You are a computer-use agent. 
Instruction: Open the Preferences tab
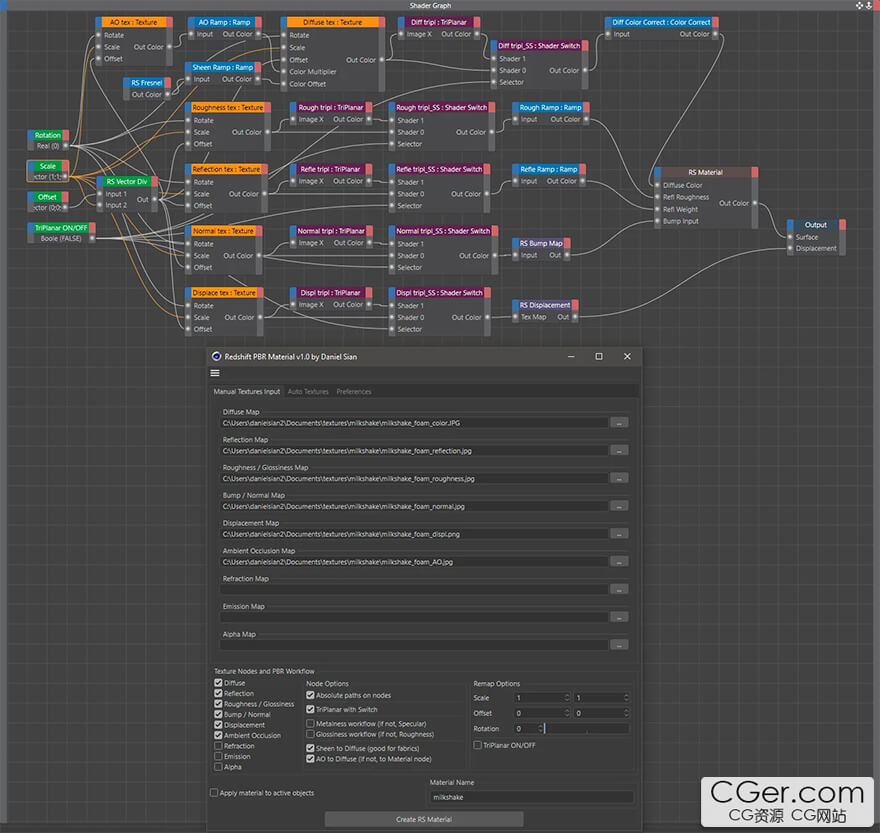pos(354,392)
